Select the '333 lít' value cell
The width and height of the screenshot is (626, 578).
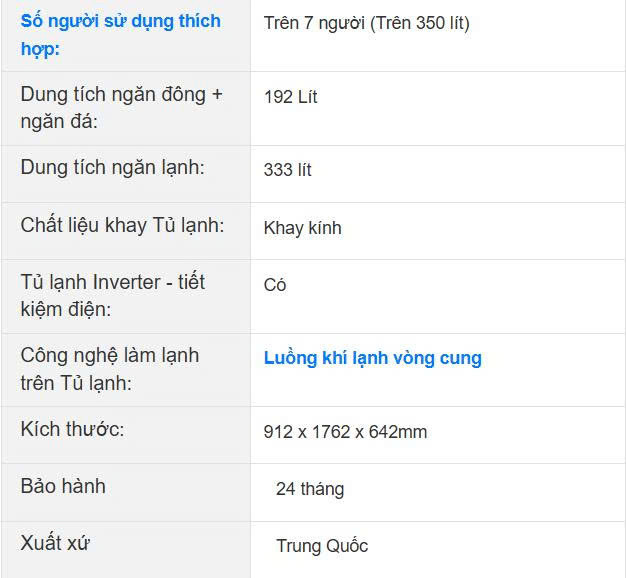coord(287,170)
